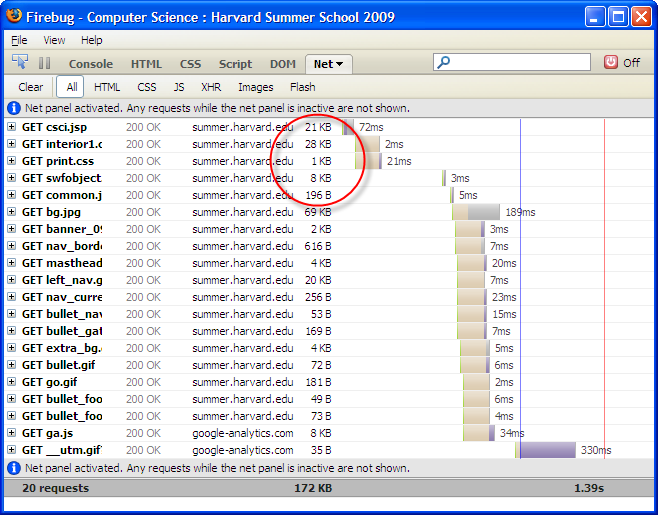
Task: Filter requests by XHR
Action: point(211,87)
